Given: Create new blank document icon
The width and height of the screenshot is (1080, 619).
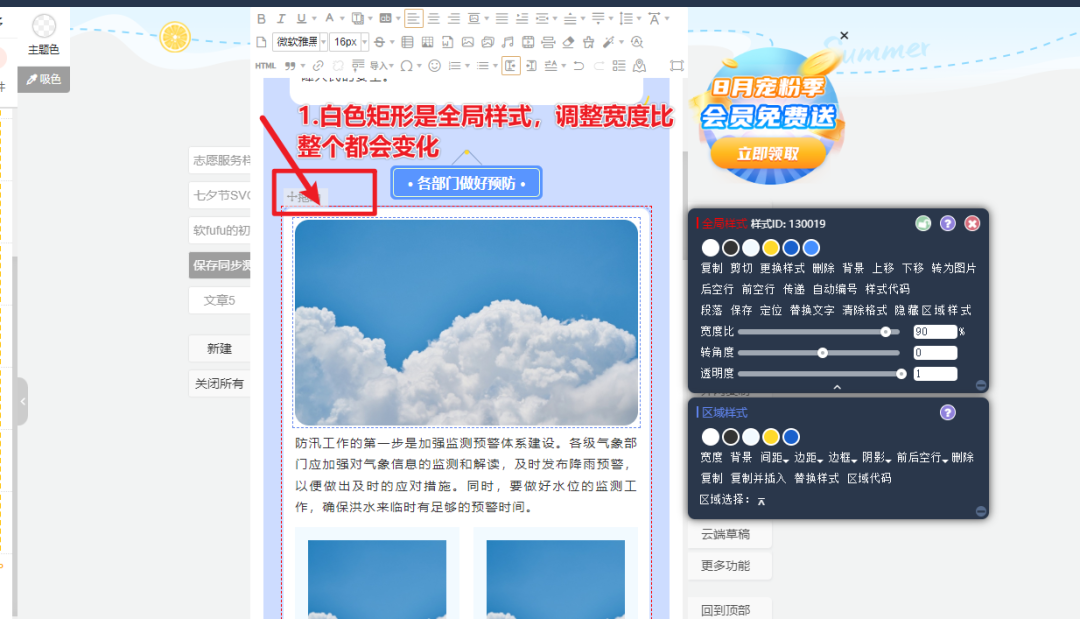Looking at the screenshot, I should tap(261, 42).
